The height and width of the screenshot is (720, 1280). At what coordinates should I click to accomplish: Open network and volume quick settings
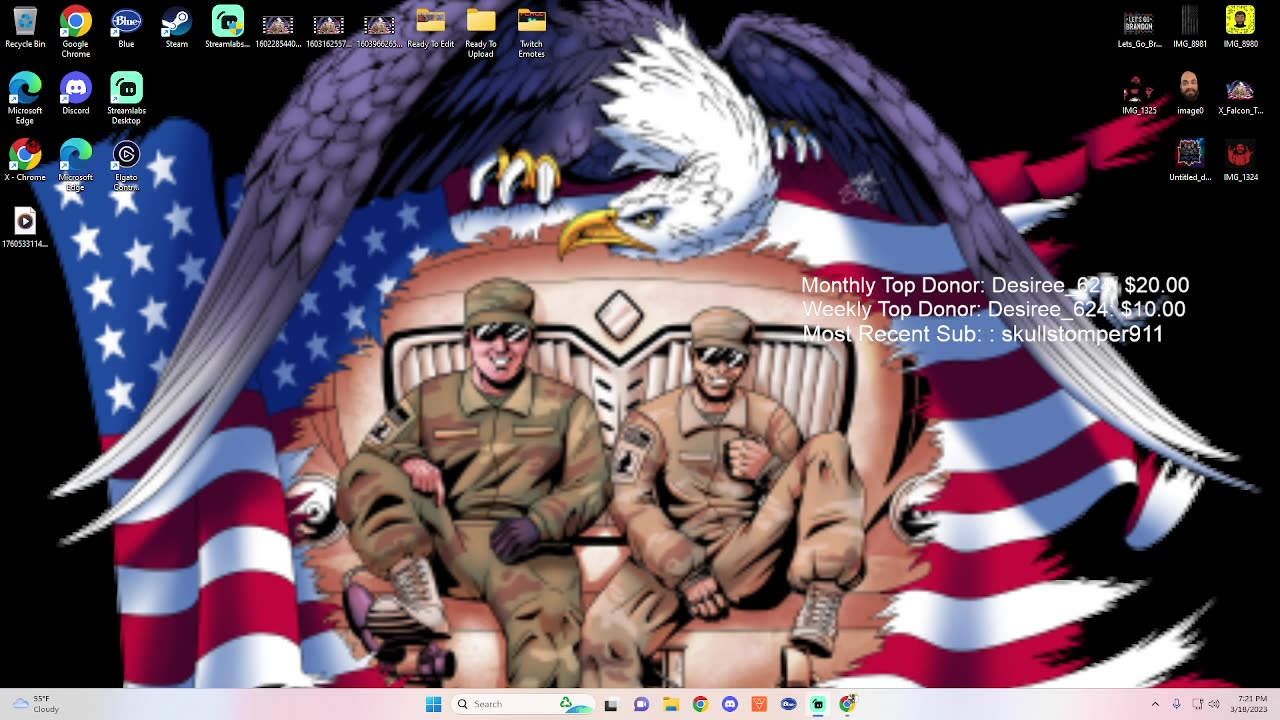click(1206, 704)
